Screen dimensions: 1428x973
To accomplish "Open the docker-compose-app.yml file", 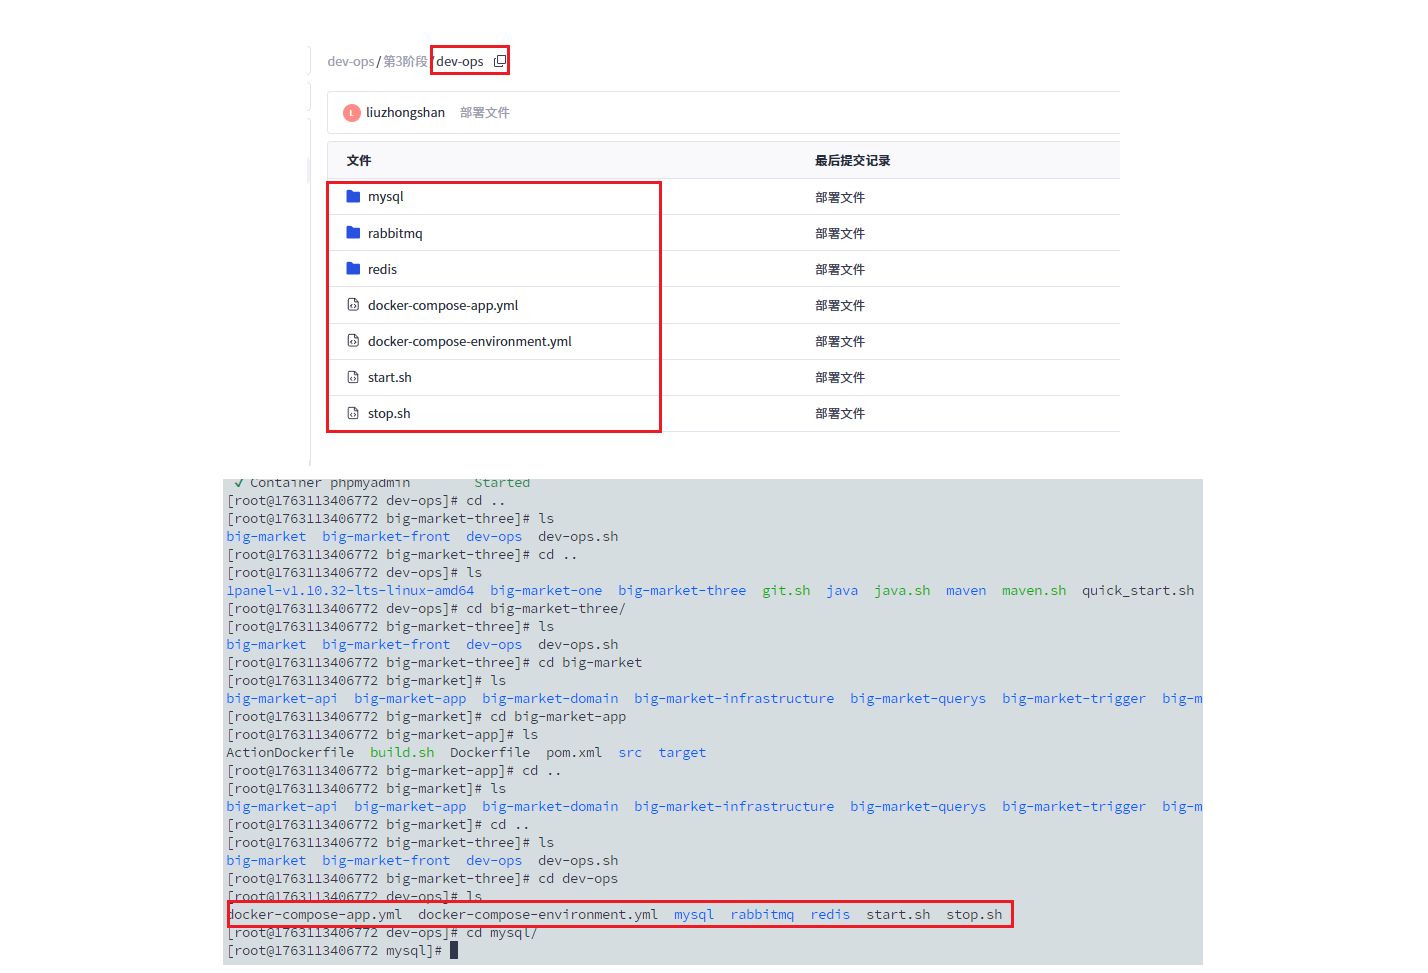I will [443, 305].
